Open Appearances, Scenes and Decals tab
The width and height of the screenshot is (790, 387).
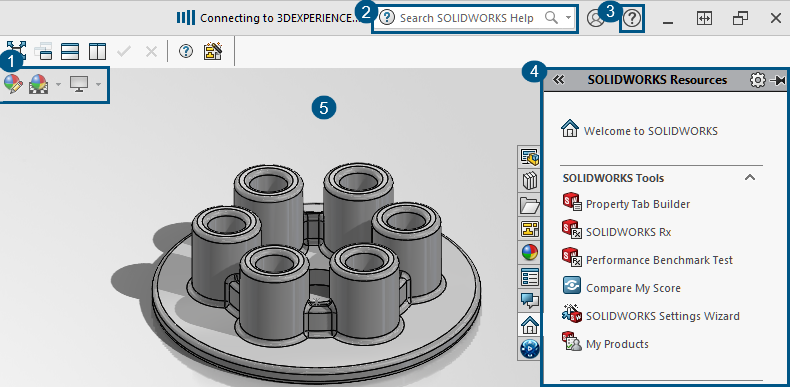pos(529,253)
